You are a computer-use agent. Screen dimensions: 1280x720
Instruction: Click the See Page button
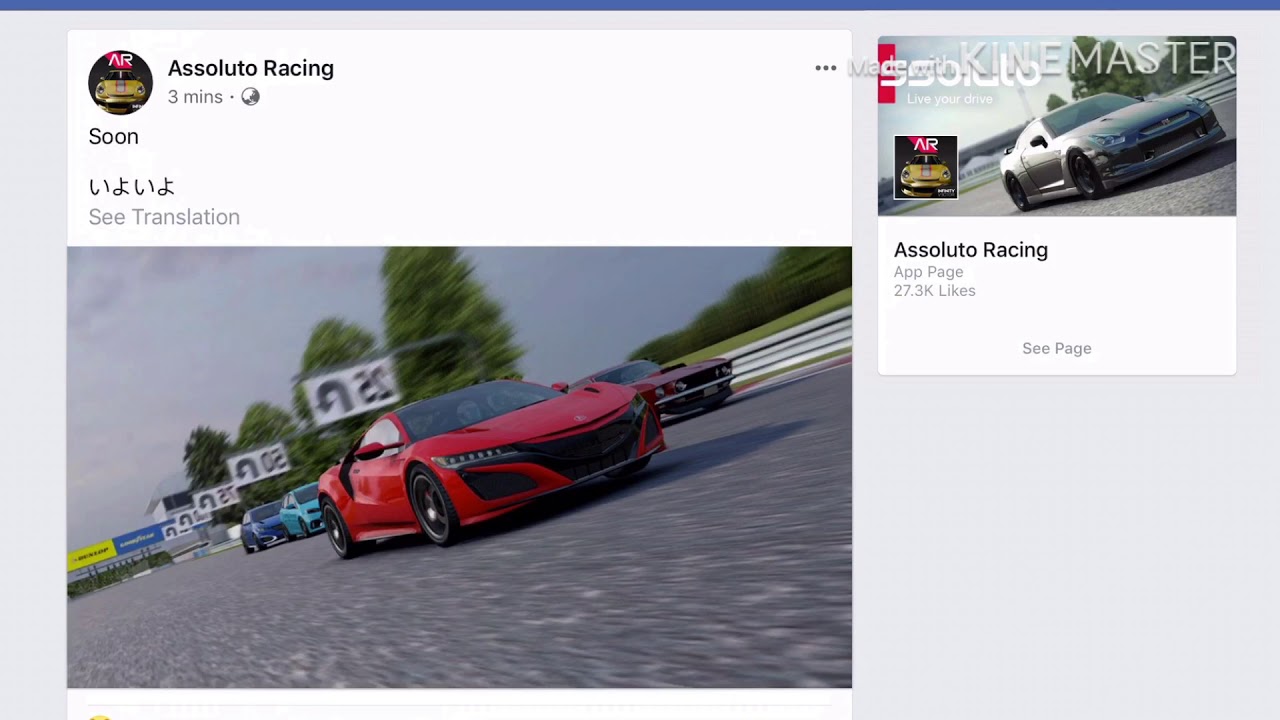pos(1057,348)
